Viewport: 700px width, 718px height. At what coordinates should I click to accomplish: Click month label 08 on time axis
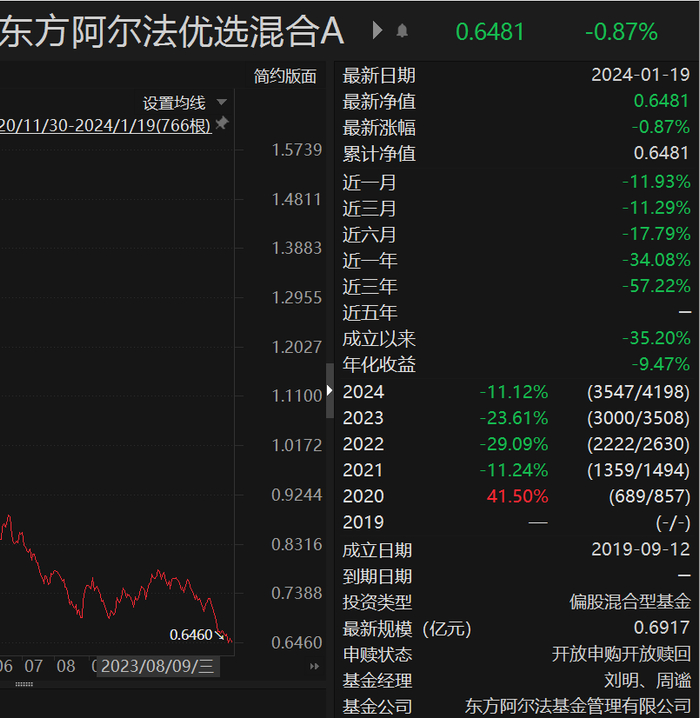(x=66, y=666)
